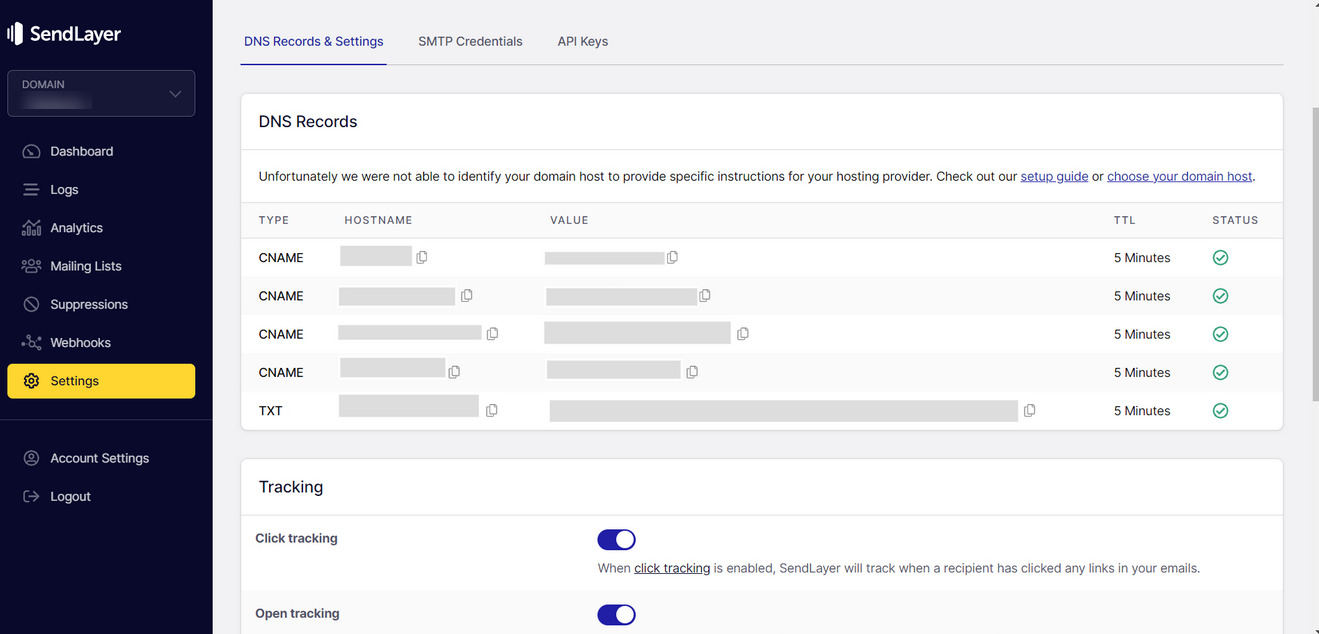Click the Logs list icon
The image size is (1319, 634).
pyautogui.click(x=31, y=190)
